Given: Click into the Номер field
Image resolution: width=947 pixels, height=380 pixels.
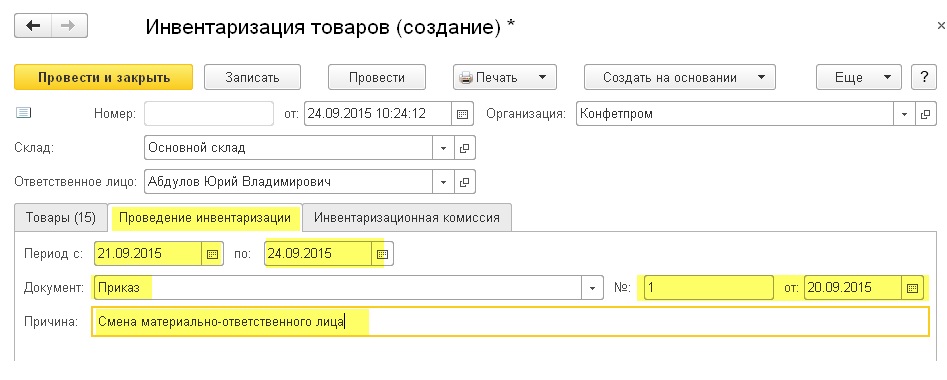Looking at the screenshot, I should click(x=209, y=114).
